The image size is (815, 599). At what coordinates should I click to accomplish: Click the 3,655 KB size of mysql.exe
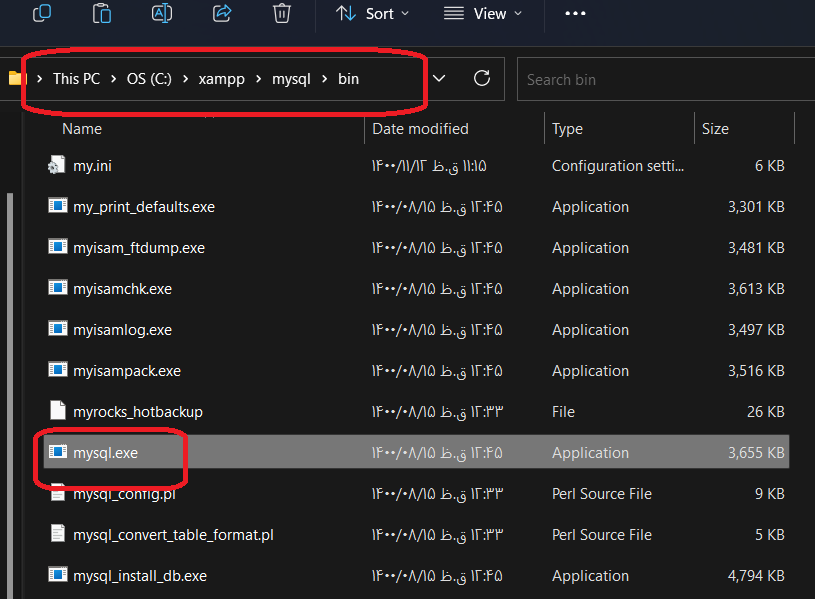click(x=756, y=453)
